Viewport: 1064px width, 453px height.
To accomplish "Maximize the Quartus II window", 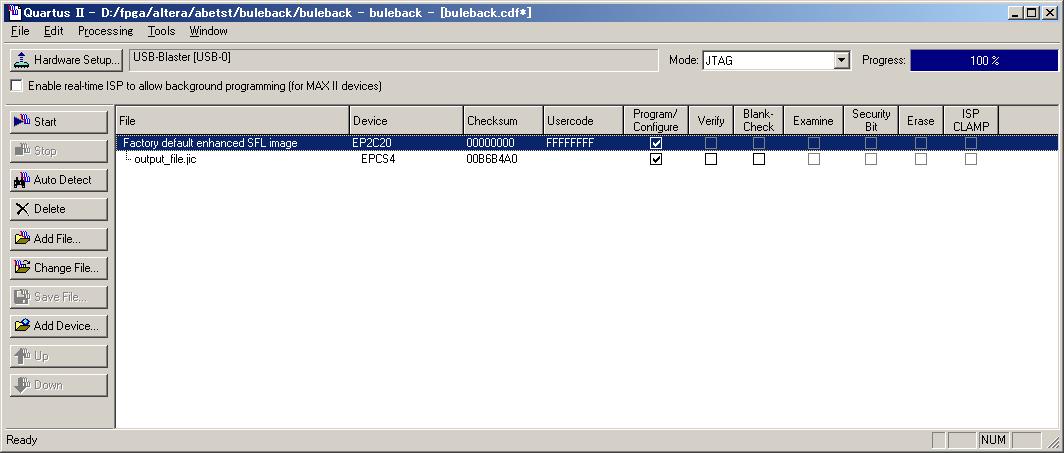I will pyautogui.click(x=1031, y=12).
